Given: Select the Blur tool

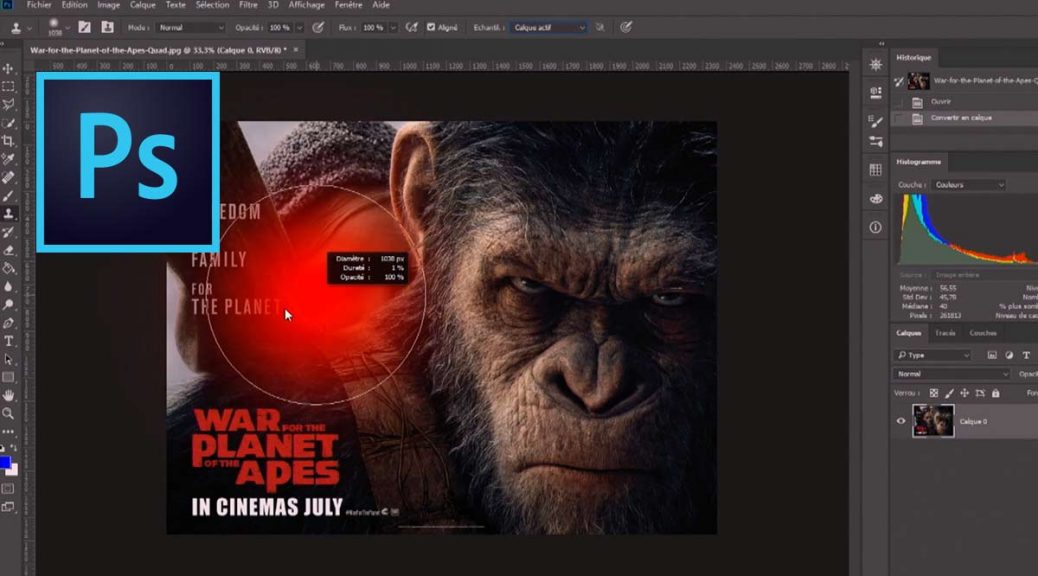Looking at the screenshot, I should [8, 287].
